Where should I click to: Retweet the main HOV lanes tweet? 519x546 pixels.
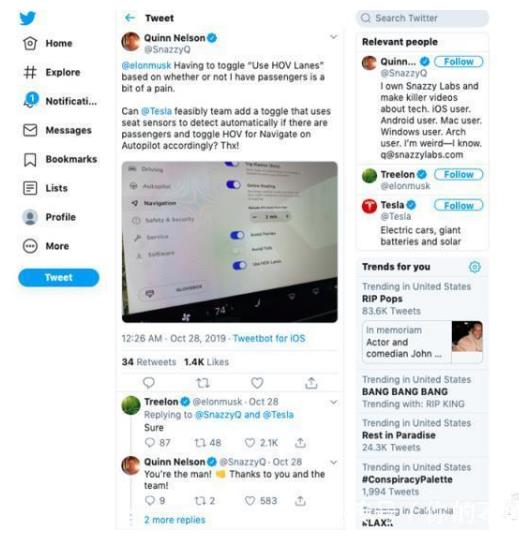(x=203, y=383)
